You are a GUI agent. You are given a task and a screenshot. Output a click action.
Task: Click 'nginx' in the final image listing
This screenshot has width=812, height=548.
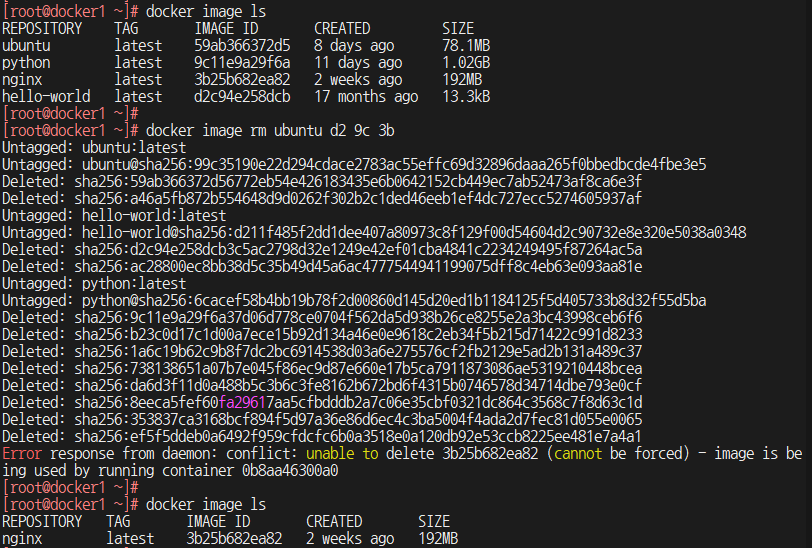pyautogui.click(x=22, y=539)
